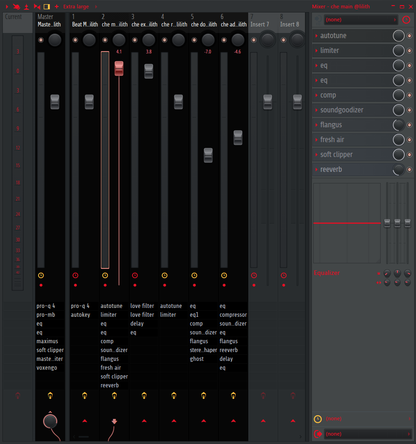This screenshot has width=416, height=444.
Task: Click the track 3 red clock icon
Action: coord(135,275)
